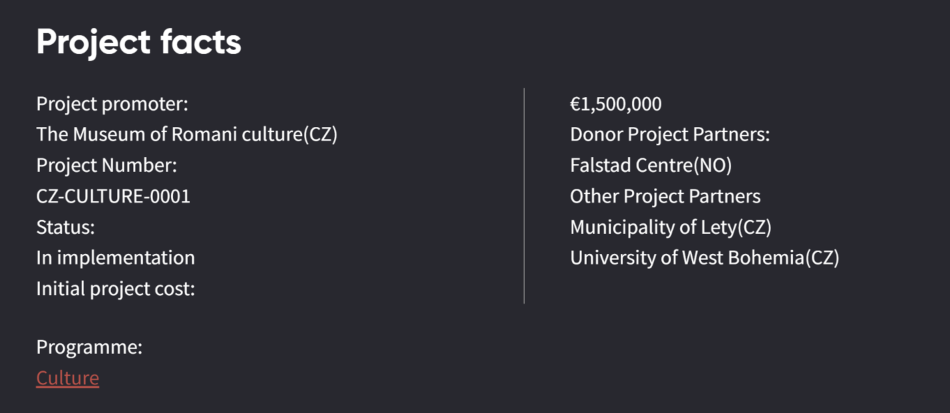Image resolution: width=950 pixels, height=413 pixels.
Task: Click the Programme label
Action: tap(89, 347)
